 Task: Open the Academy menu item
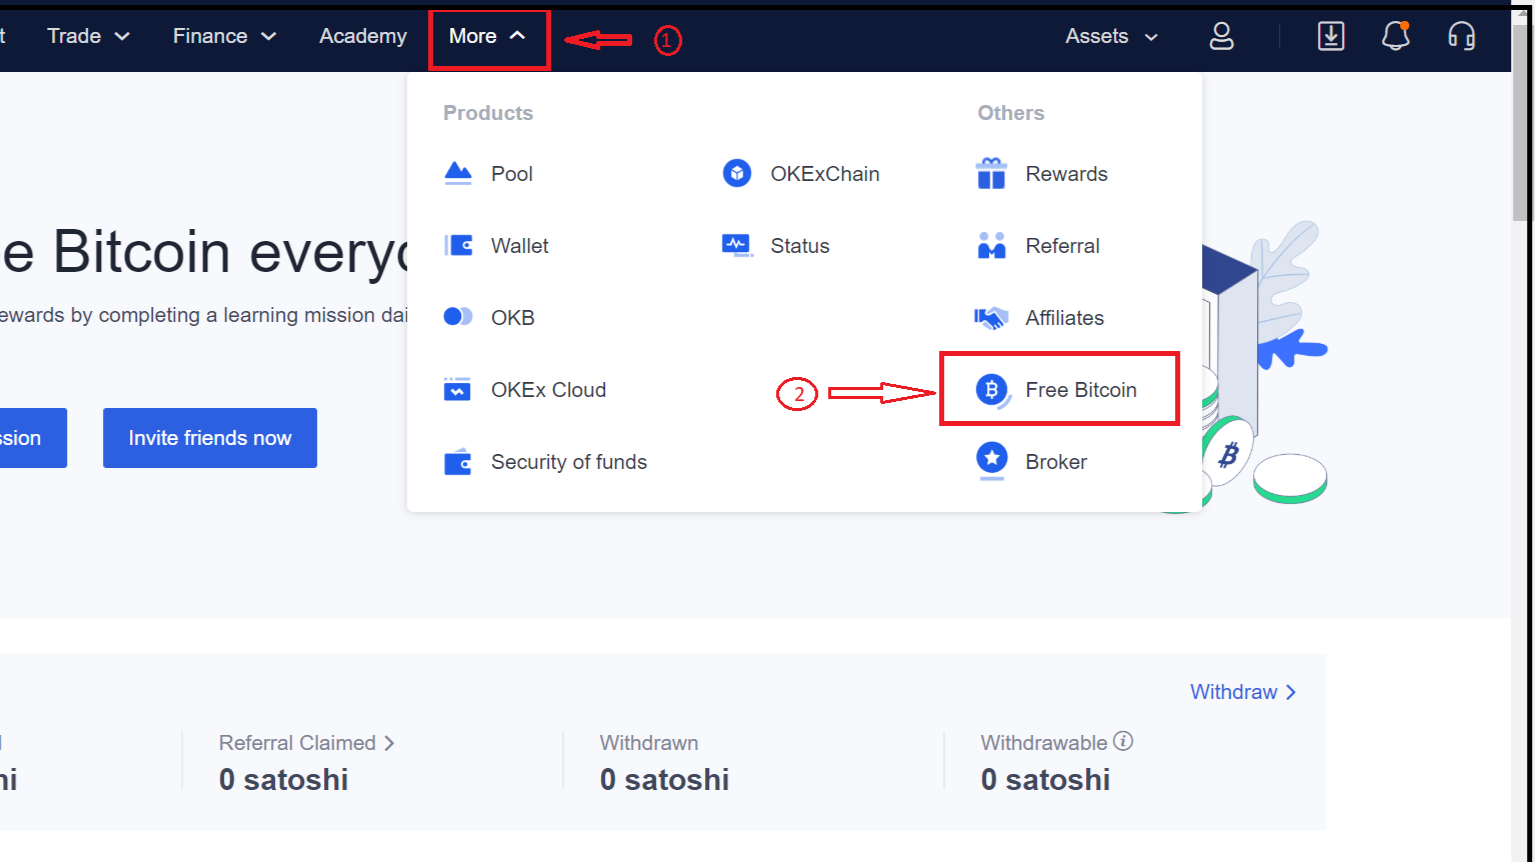coord(362,35)
